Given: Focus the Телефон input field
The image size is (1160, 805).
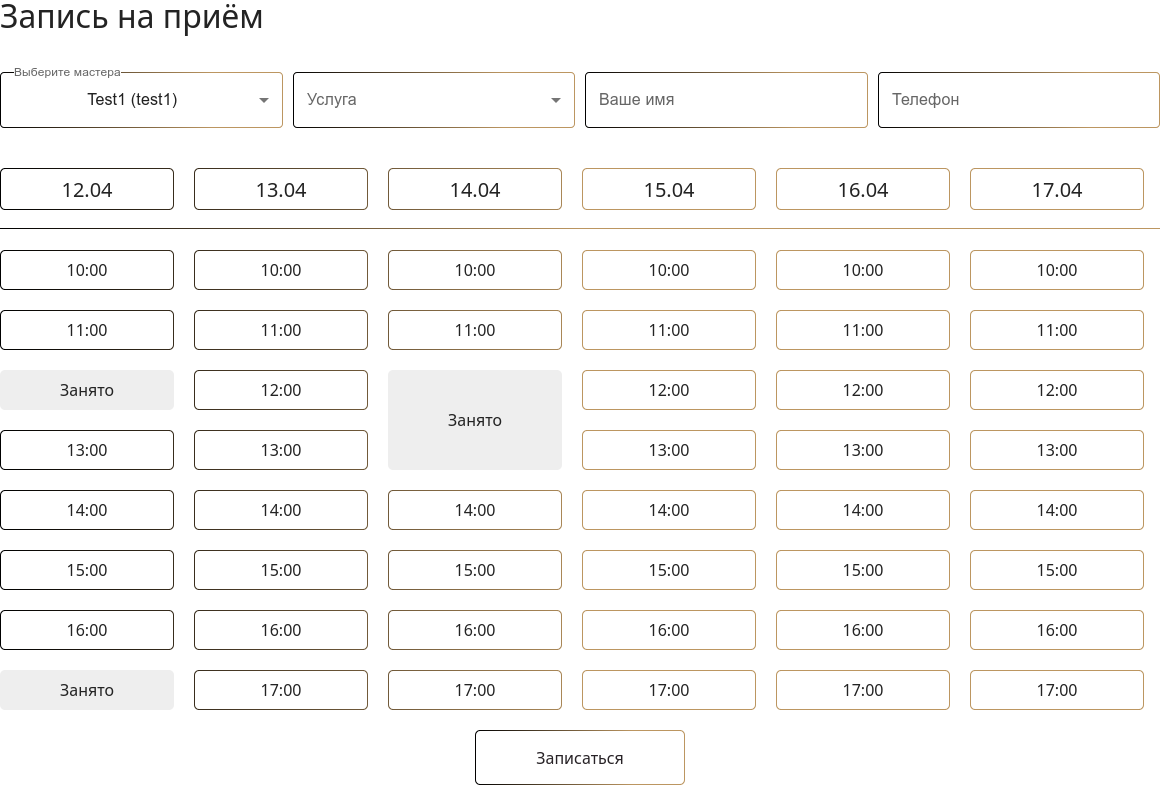Looking at the screenshot, I should click(1018, 100).
